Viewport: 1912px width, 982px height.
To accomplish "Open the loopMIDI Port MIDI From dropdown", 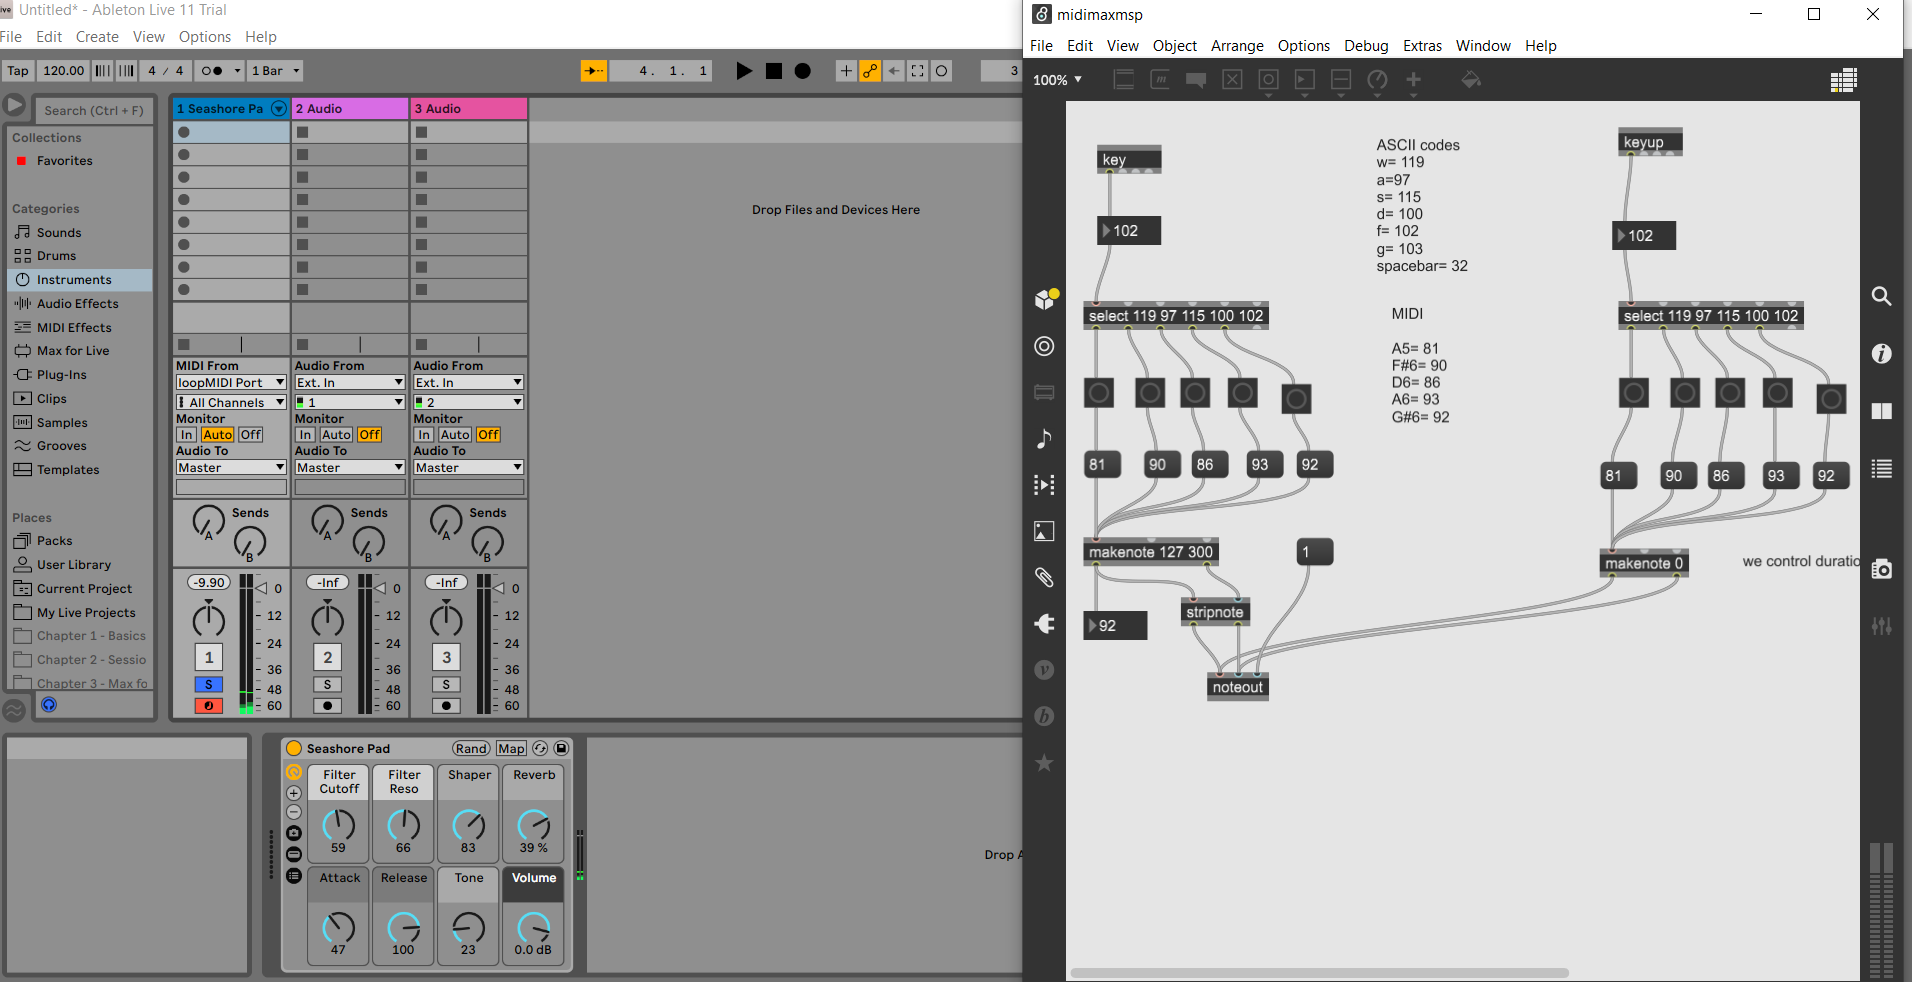I will point(231,382).
